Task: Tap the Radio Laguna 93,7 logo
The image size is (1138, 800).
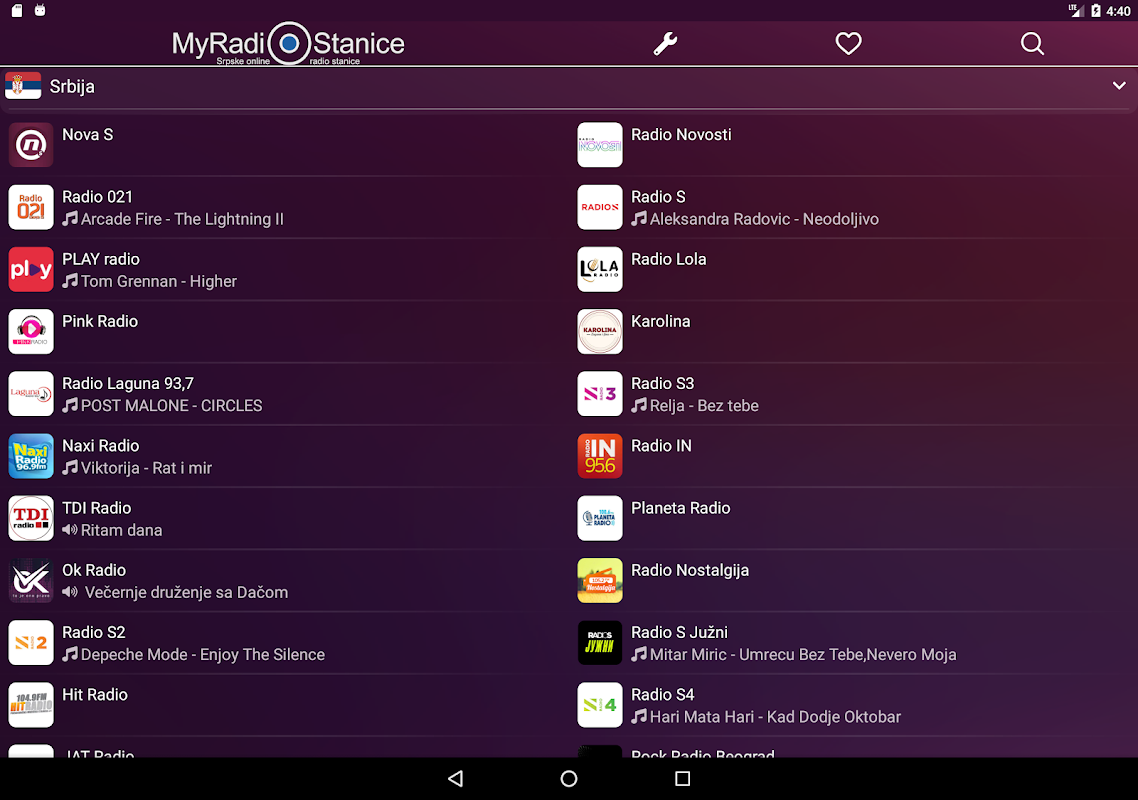Action: click(31, 393)
